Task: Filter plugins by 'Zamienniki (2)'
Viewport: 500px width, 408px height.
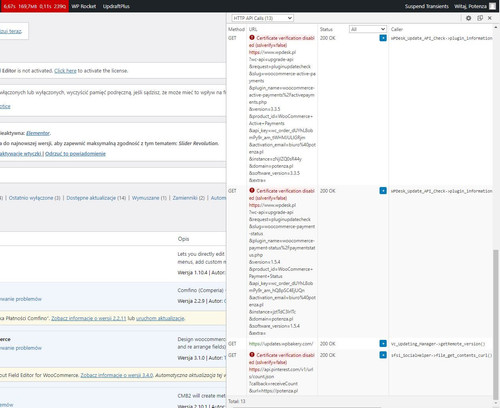Action: 189,198
